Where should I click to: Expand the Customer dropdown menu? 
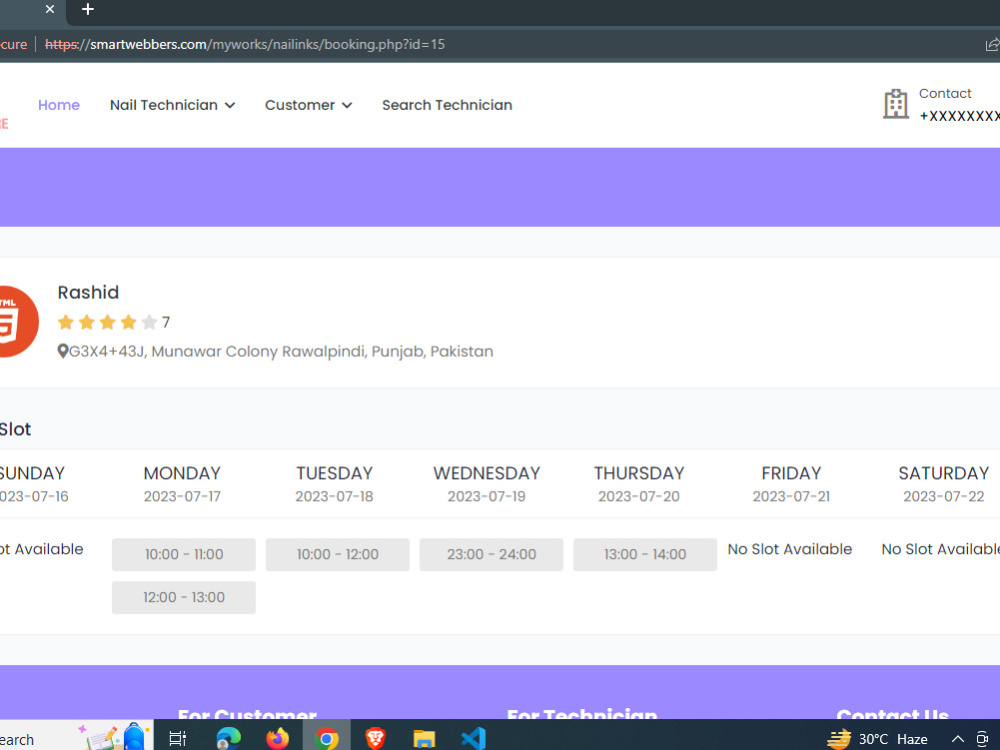point(308,105)
